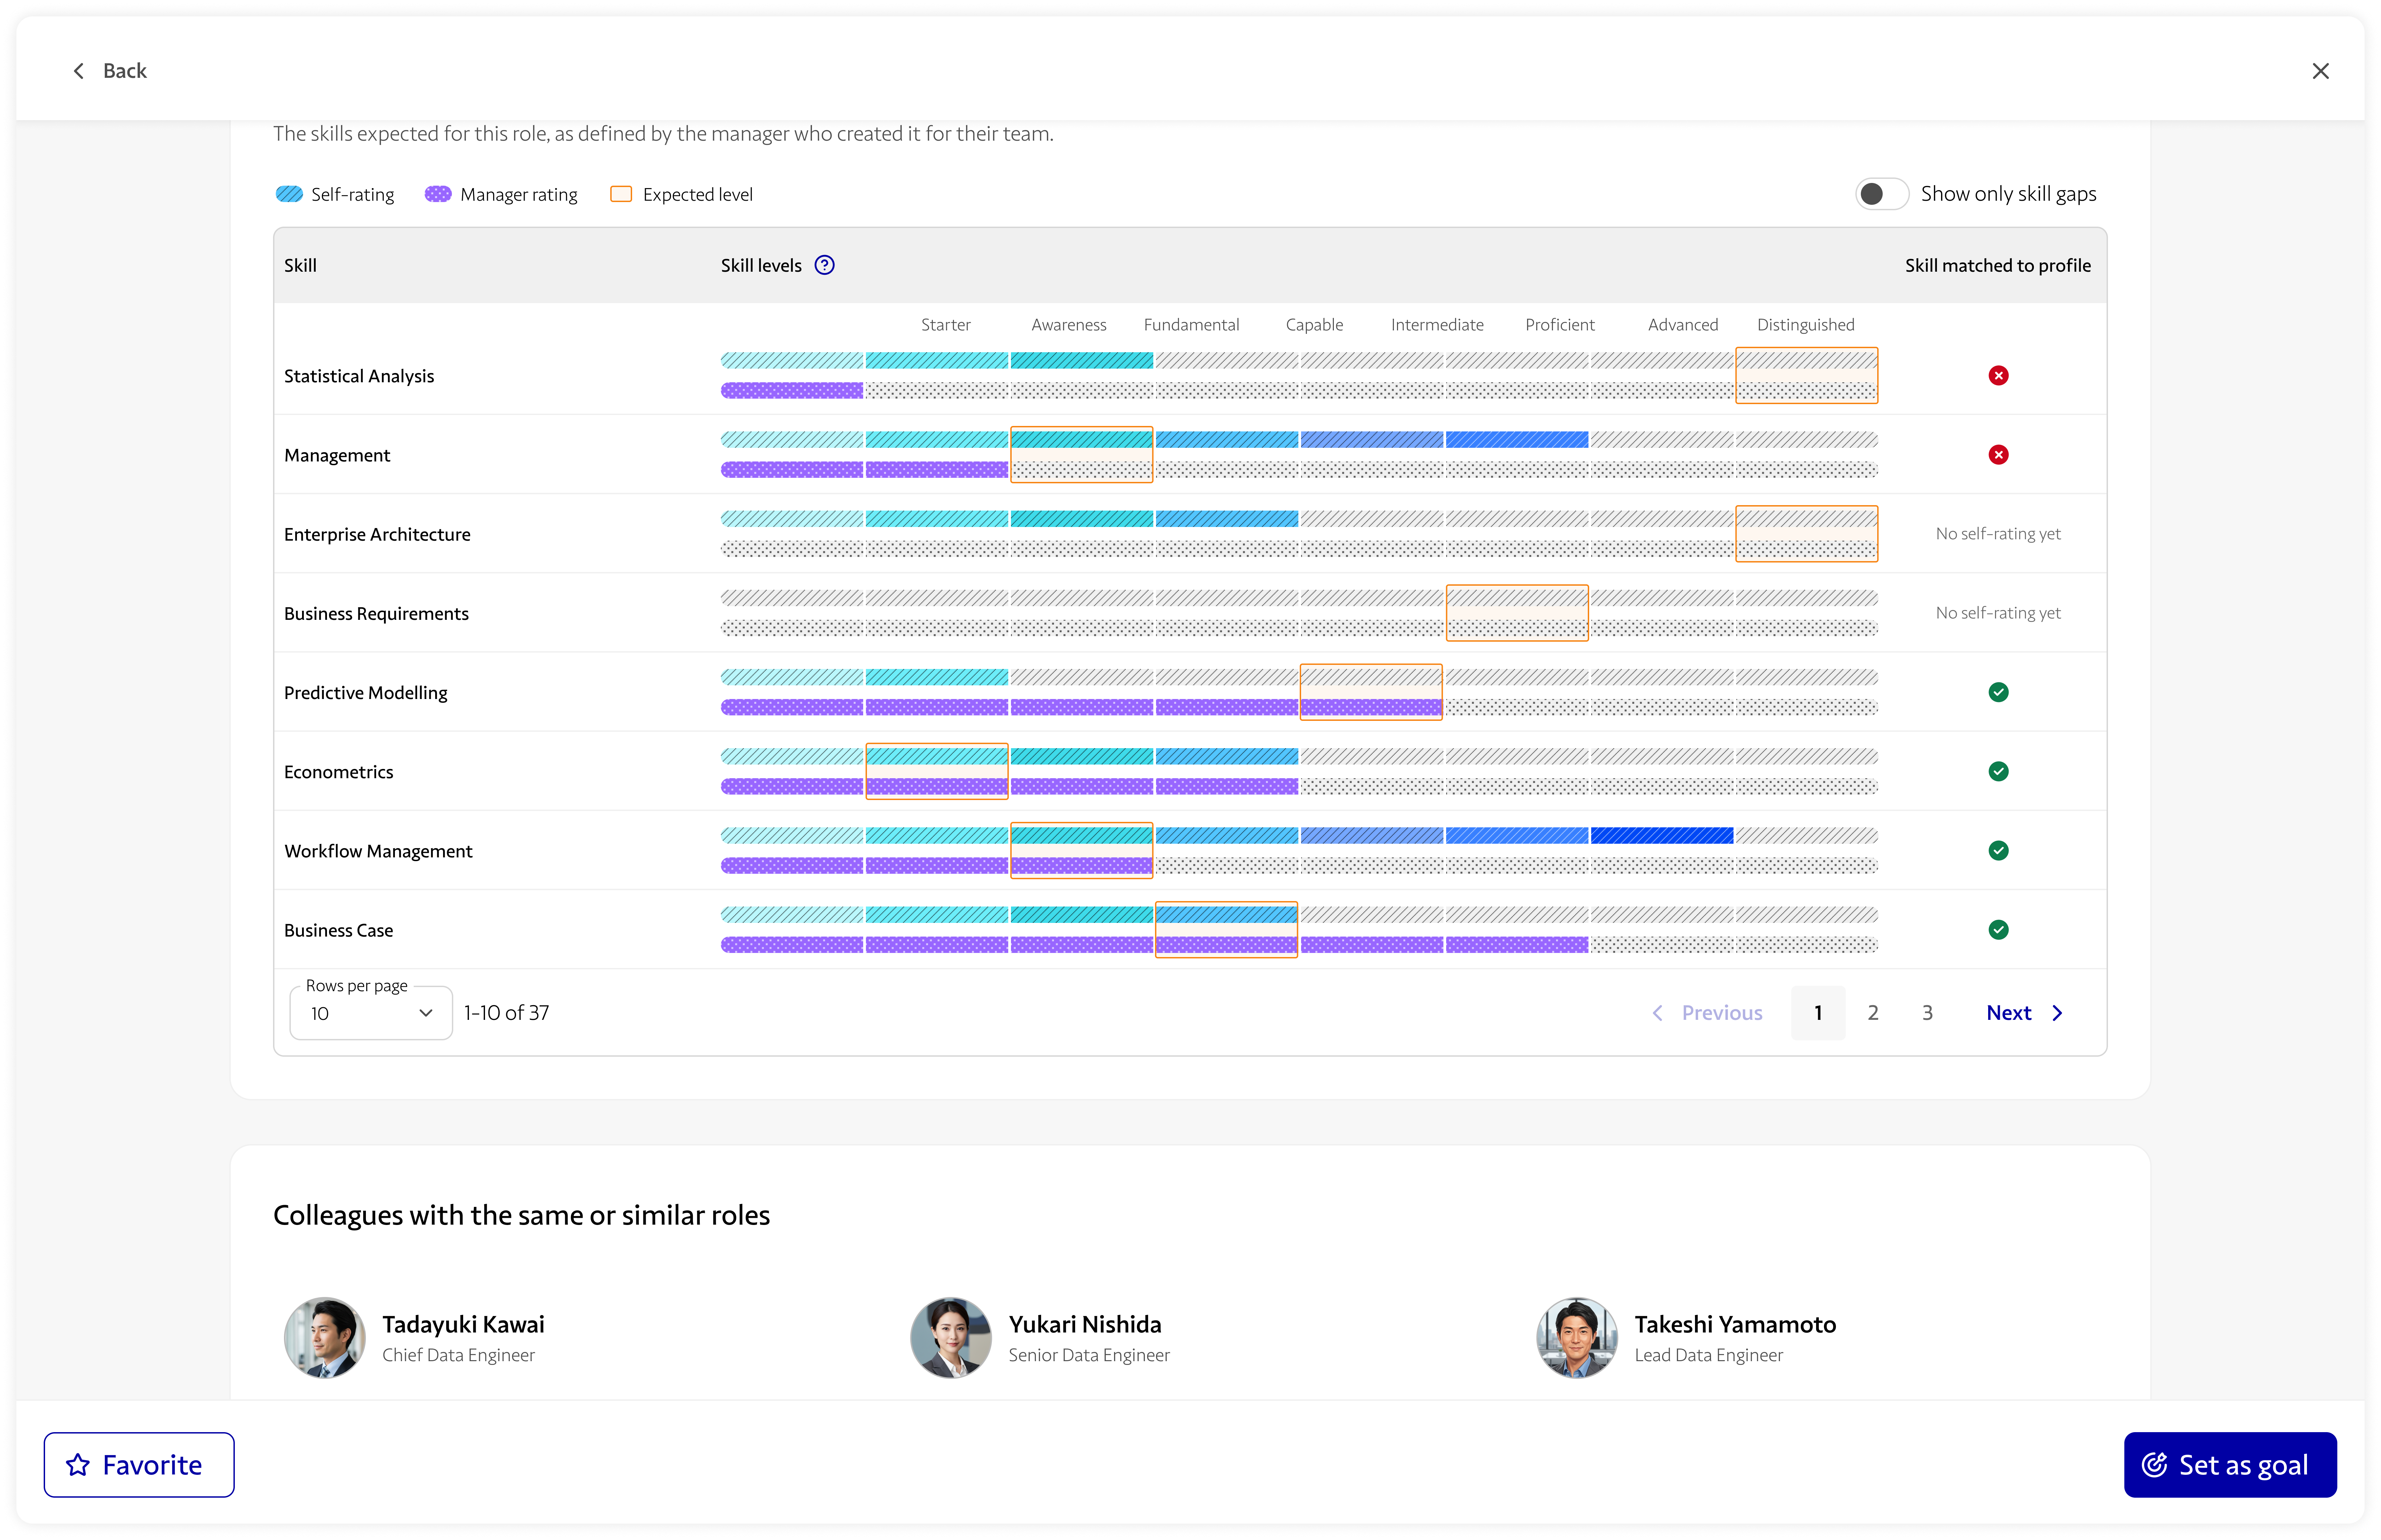Click the Intermediate level label
The image size is (2381, 1540).
[1437, 325]
